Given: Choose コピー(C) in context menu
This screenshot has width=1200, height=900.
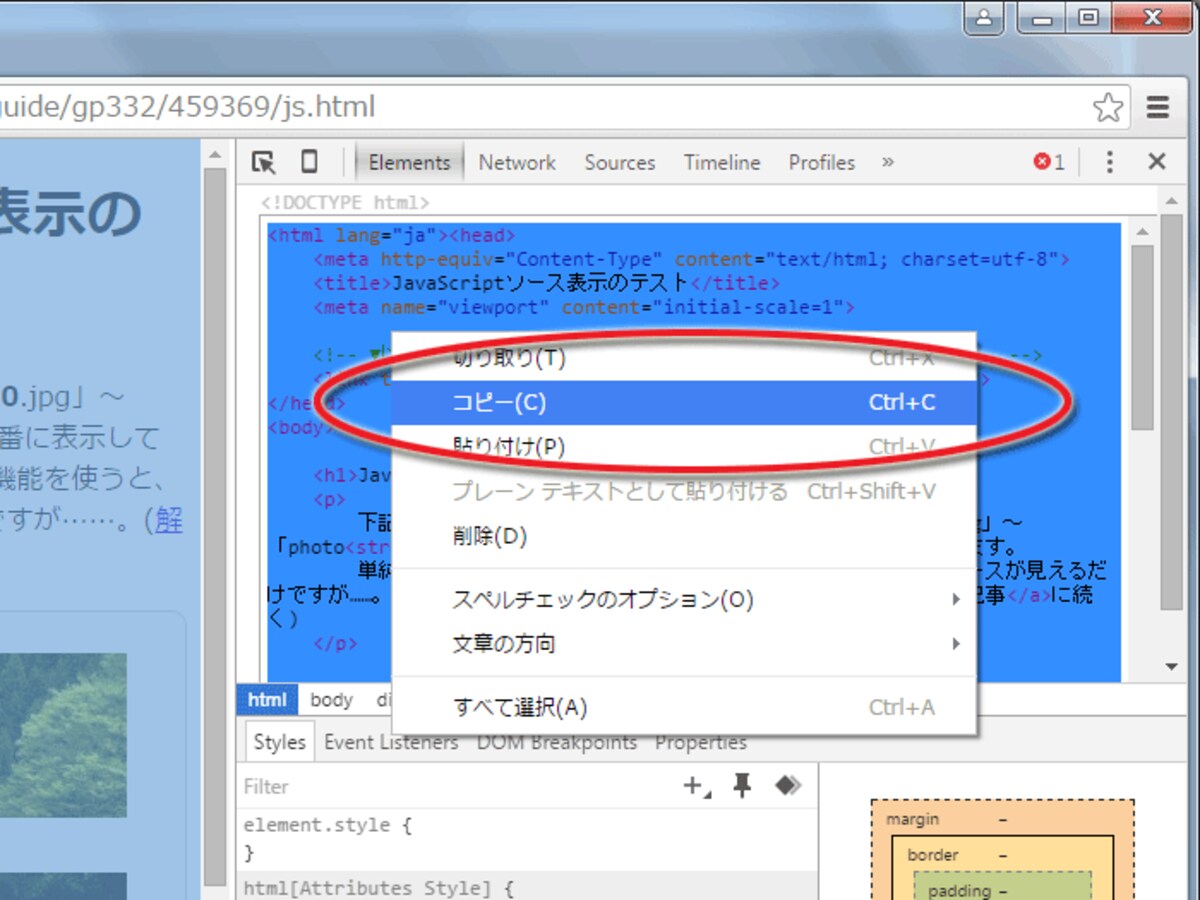Looking at the screenshot, I should (684, 402).
